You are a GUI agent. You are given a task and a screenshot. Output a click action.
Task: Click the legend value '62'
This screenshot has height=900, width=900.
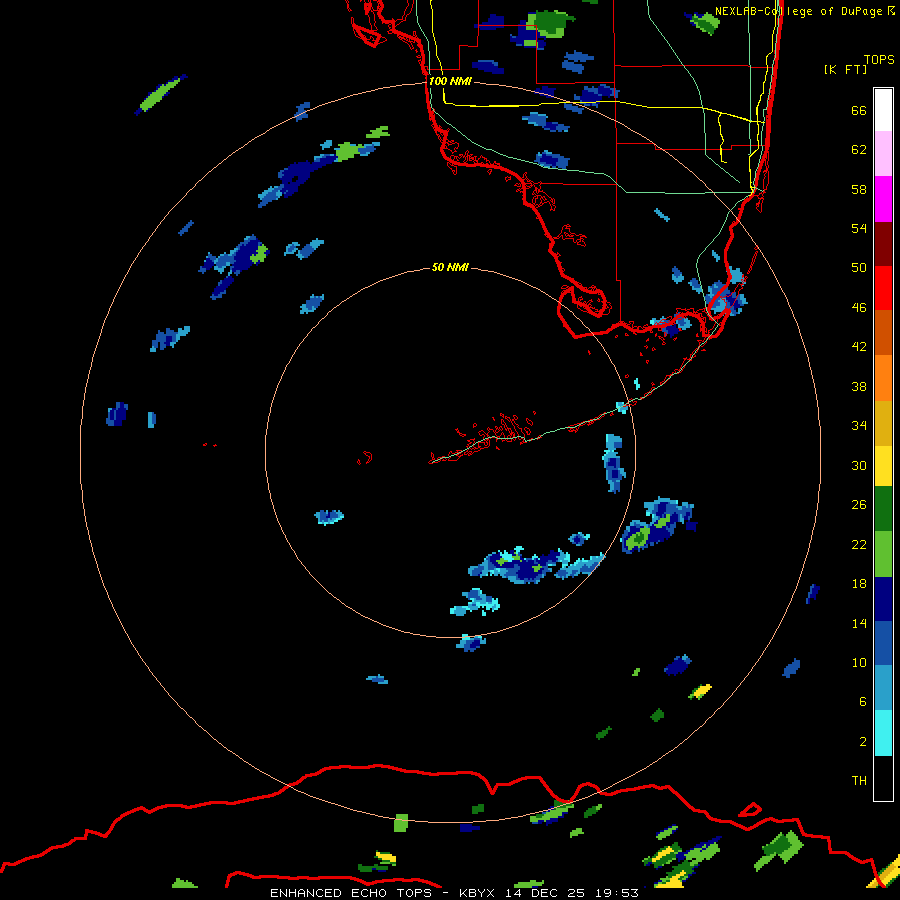(859, 149)
